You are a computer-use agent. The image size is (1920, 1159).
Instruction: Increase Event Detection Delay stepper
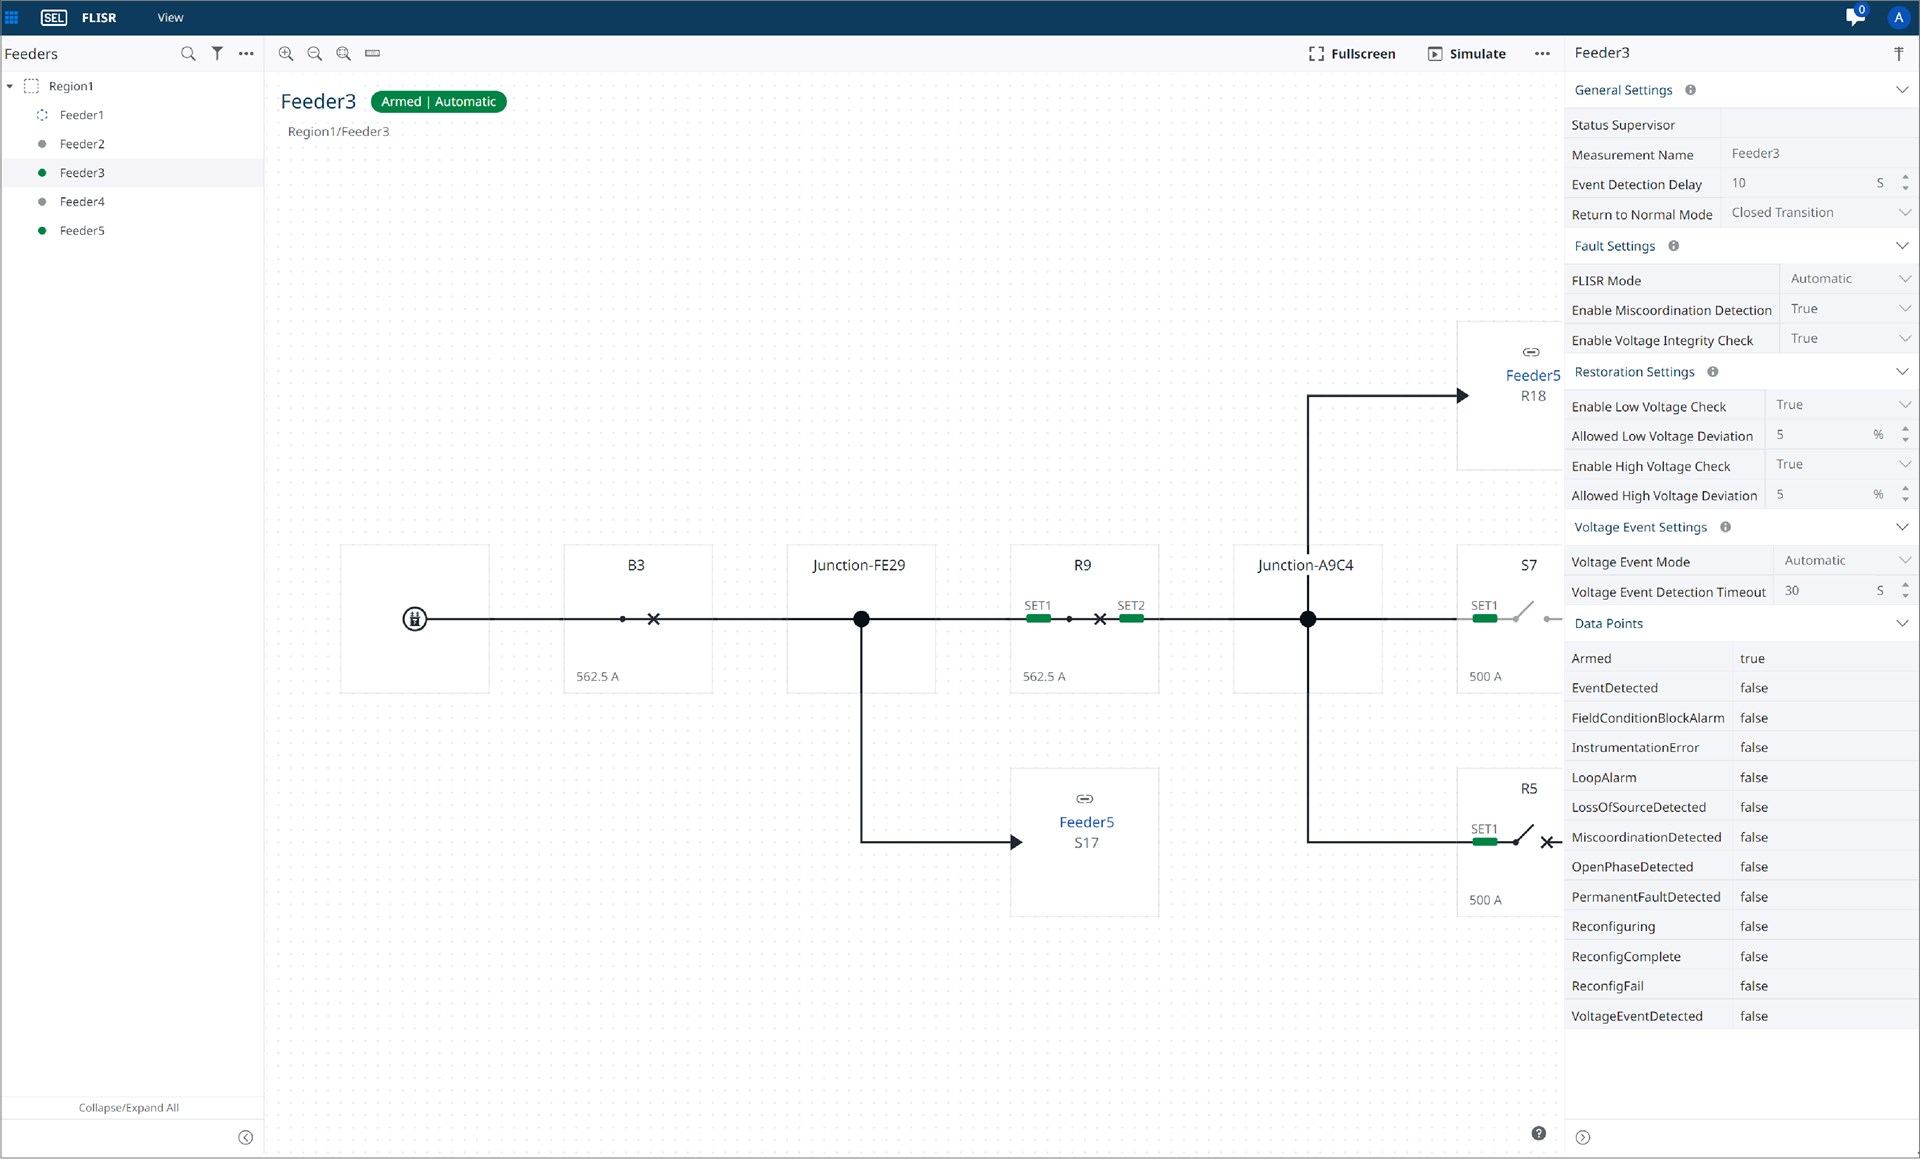click(1905, 178)
